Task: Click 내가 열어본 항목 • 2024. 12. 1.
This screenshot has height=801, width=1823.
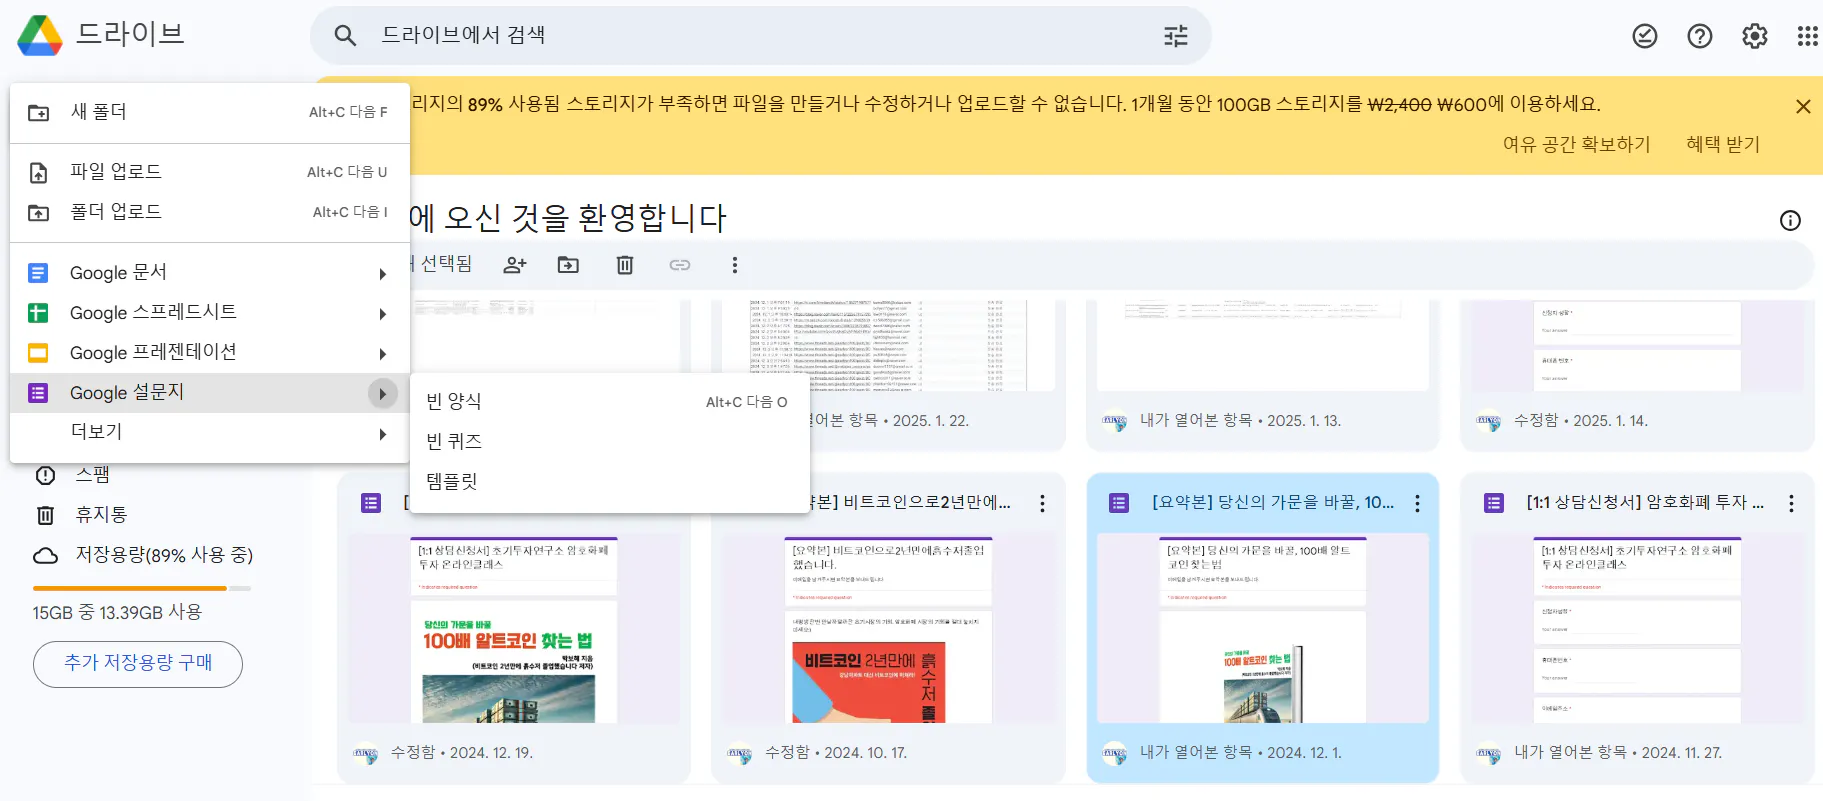Action: click(x=1241, y=753)
